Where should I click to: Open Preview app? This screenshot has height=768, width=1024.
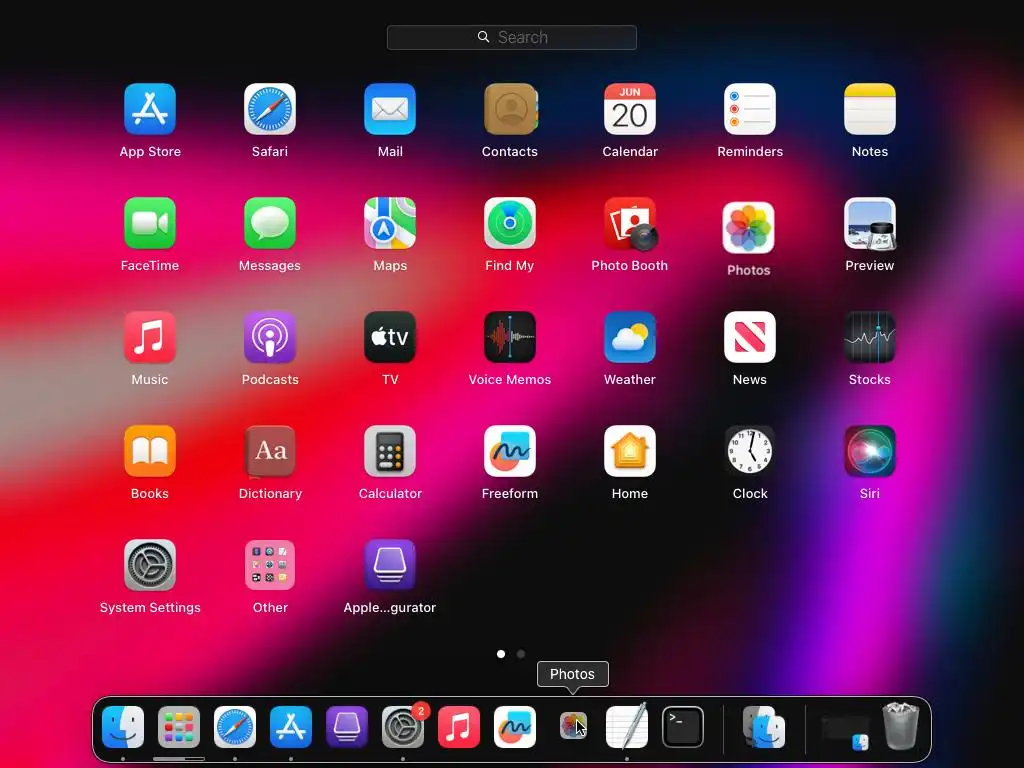[870, 223]
